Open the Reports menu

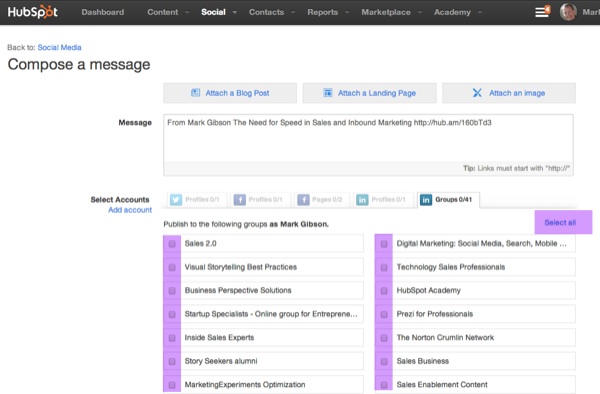click(323, 12)
